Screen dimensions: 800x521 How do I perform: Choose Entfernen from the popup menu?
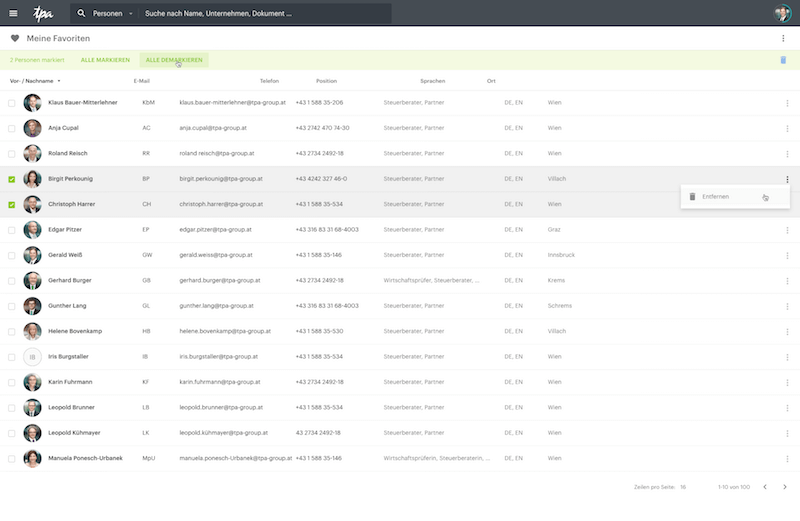[x=735, y=196]
